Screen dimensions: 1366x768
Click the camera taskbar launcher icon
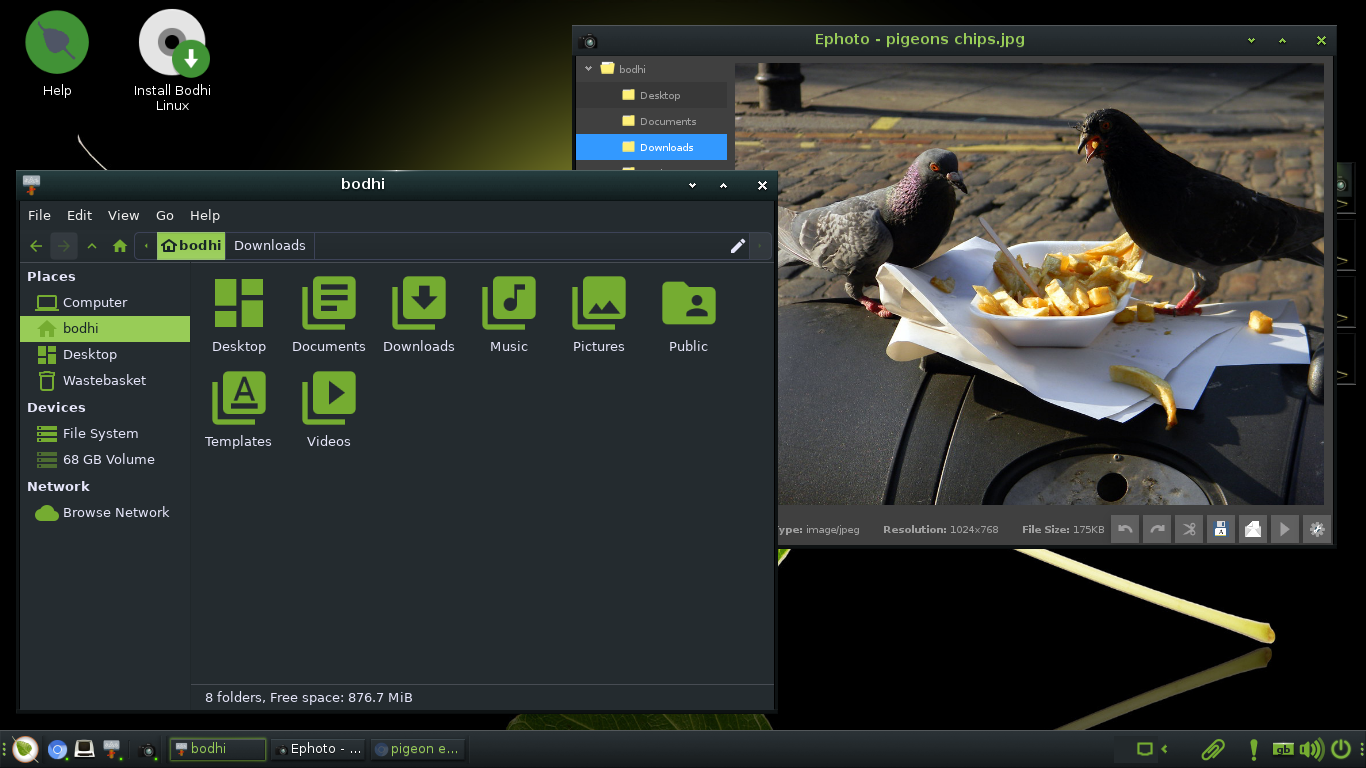tap(148, 751)
